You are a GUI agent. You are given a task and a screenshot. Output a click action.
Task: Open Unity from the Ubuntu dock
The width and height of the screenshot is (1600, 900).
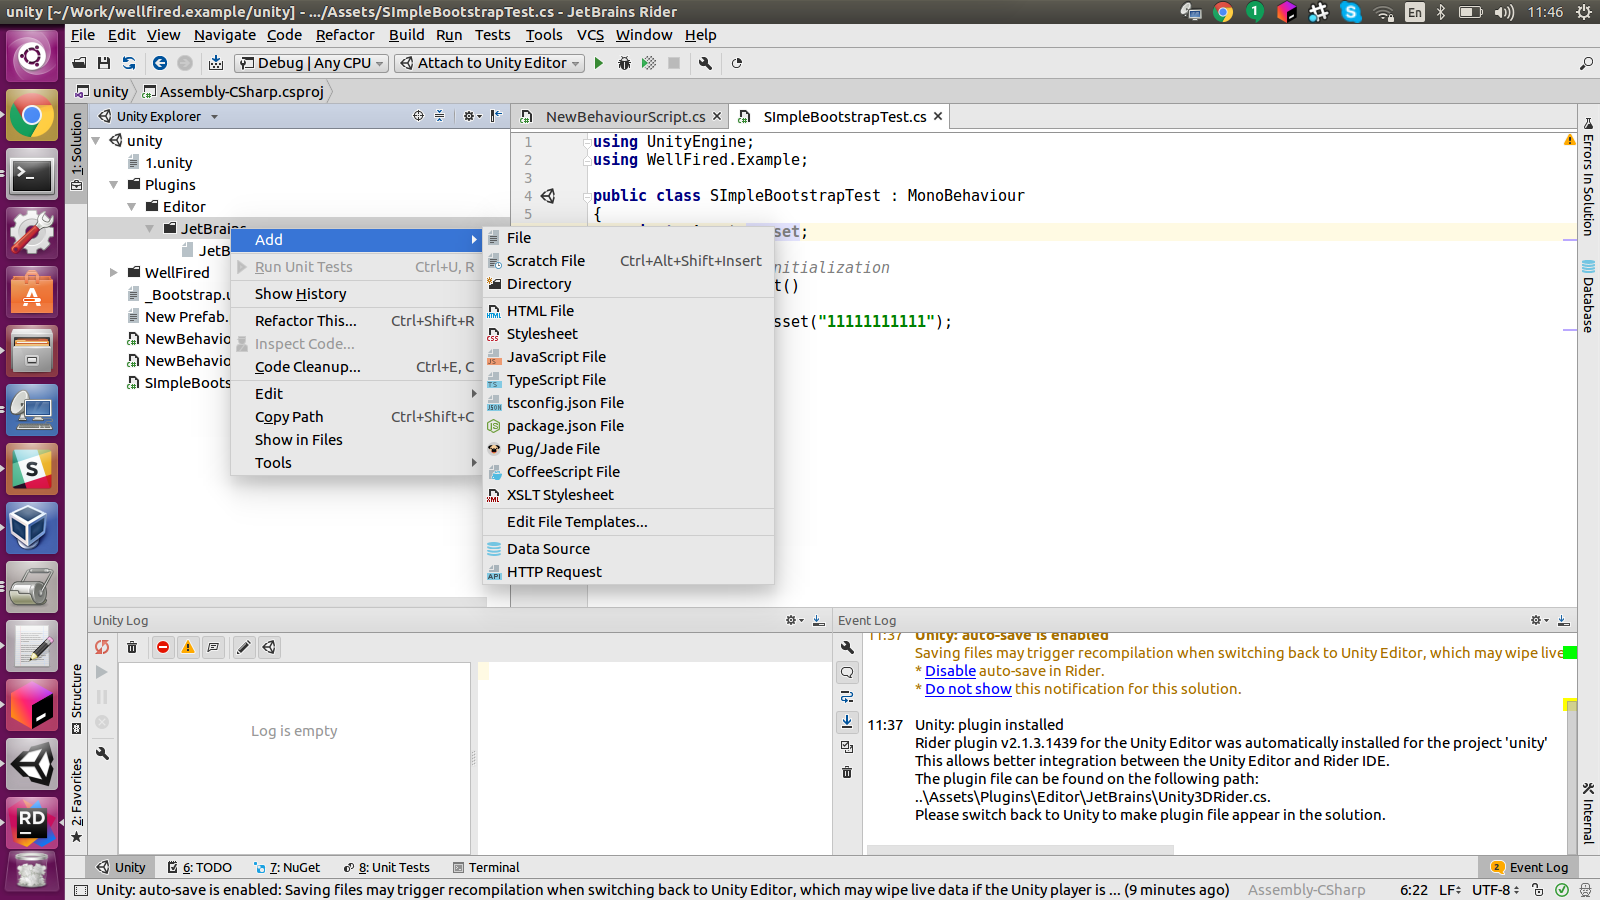click(32, 765)
